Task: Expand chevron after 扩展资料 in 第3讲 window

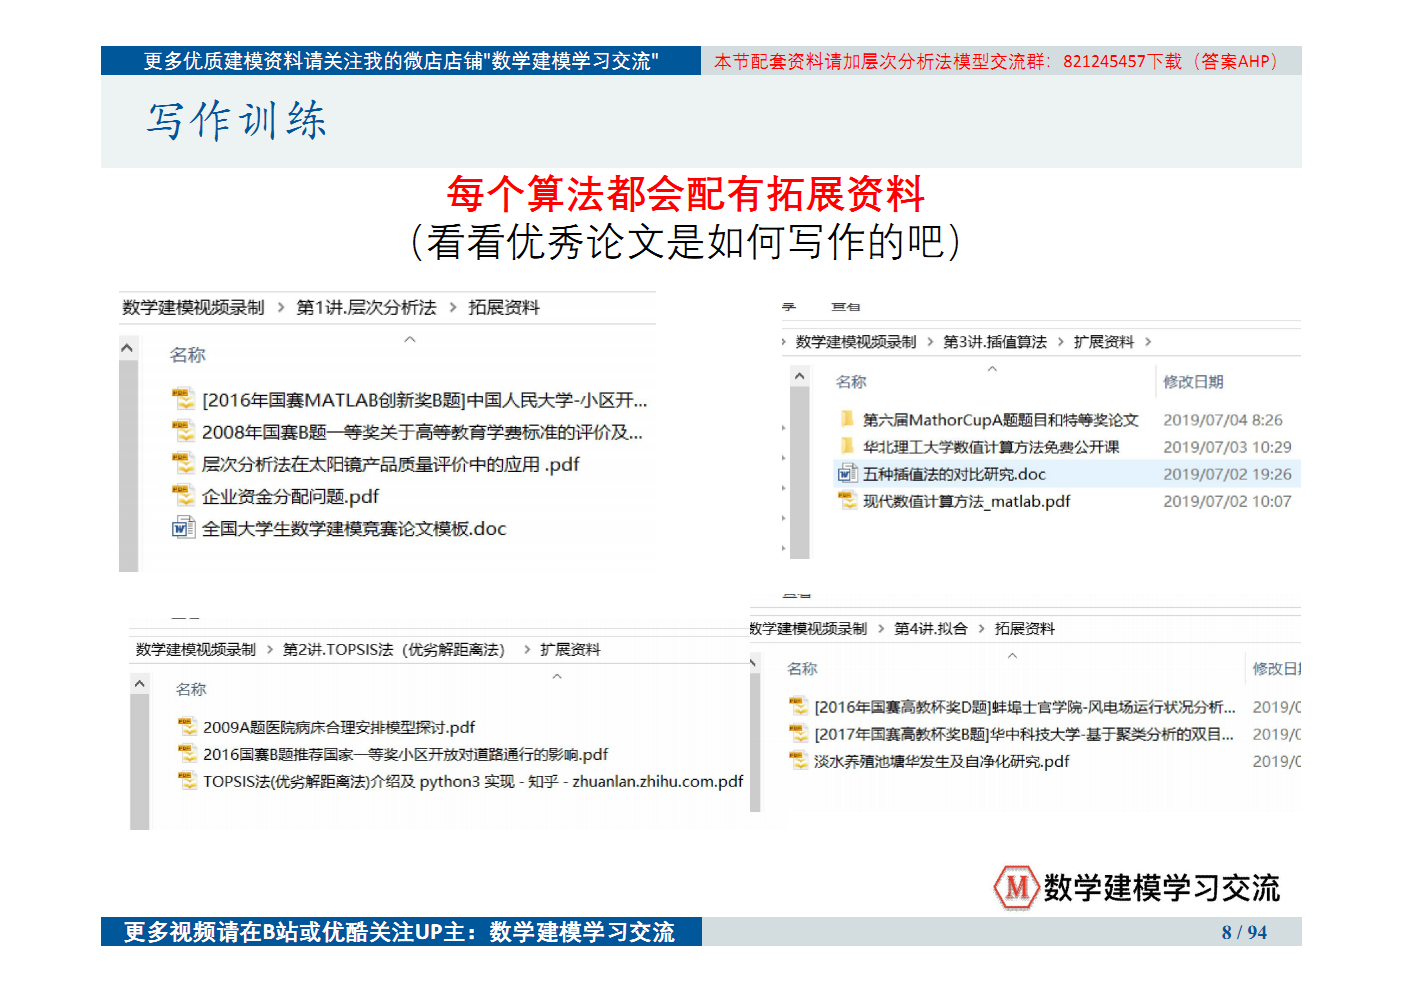Action: (x=1148, y=342)
